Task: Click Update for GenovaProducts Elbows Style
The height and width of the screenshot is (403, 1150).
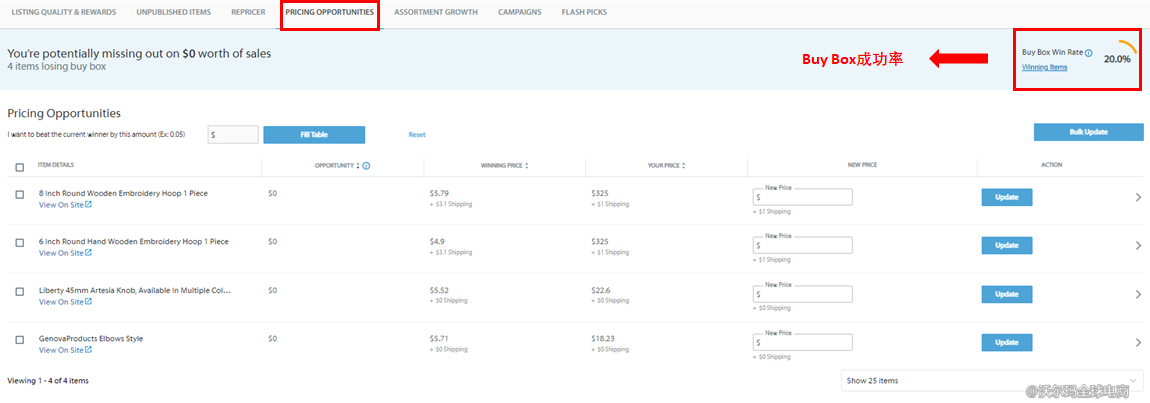Action: (x=1007, y=343)
